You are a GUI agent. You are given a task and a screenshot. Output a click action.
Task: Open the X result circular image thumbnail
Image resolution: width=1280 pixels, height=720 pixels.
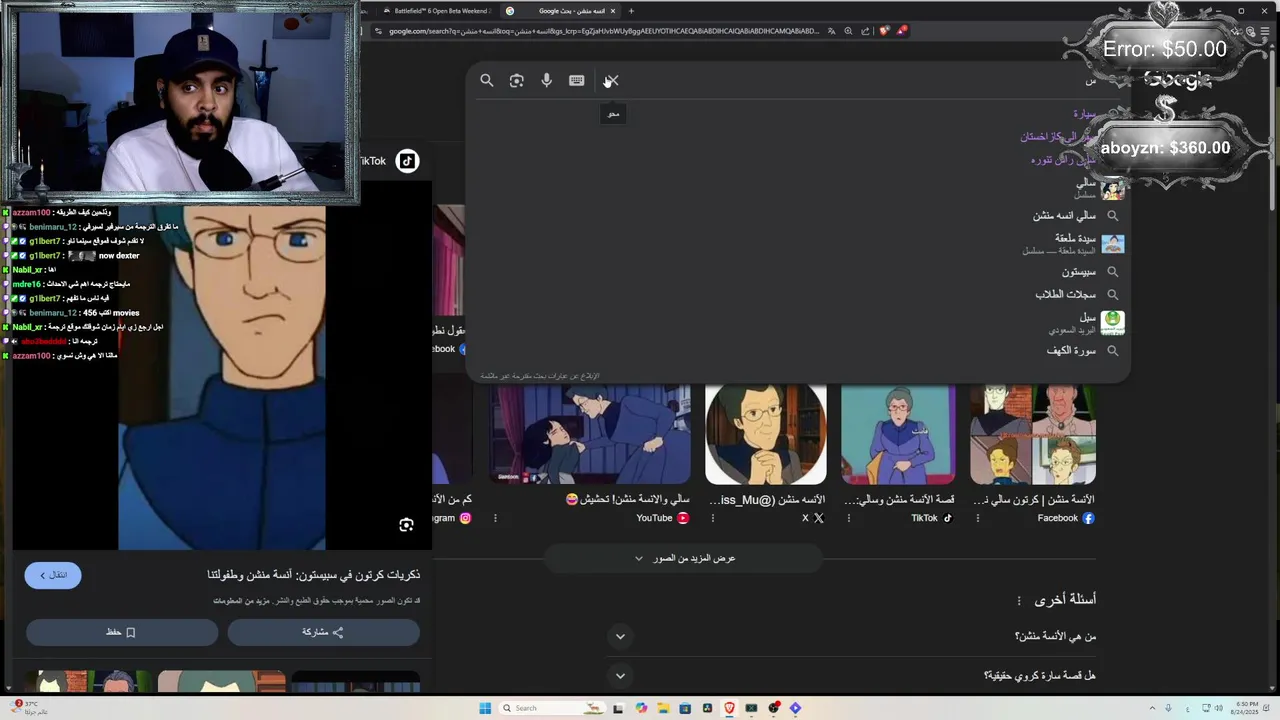(766, 435)
